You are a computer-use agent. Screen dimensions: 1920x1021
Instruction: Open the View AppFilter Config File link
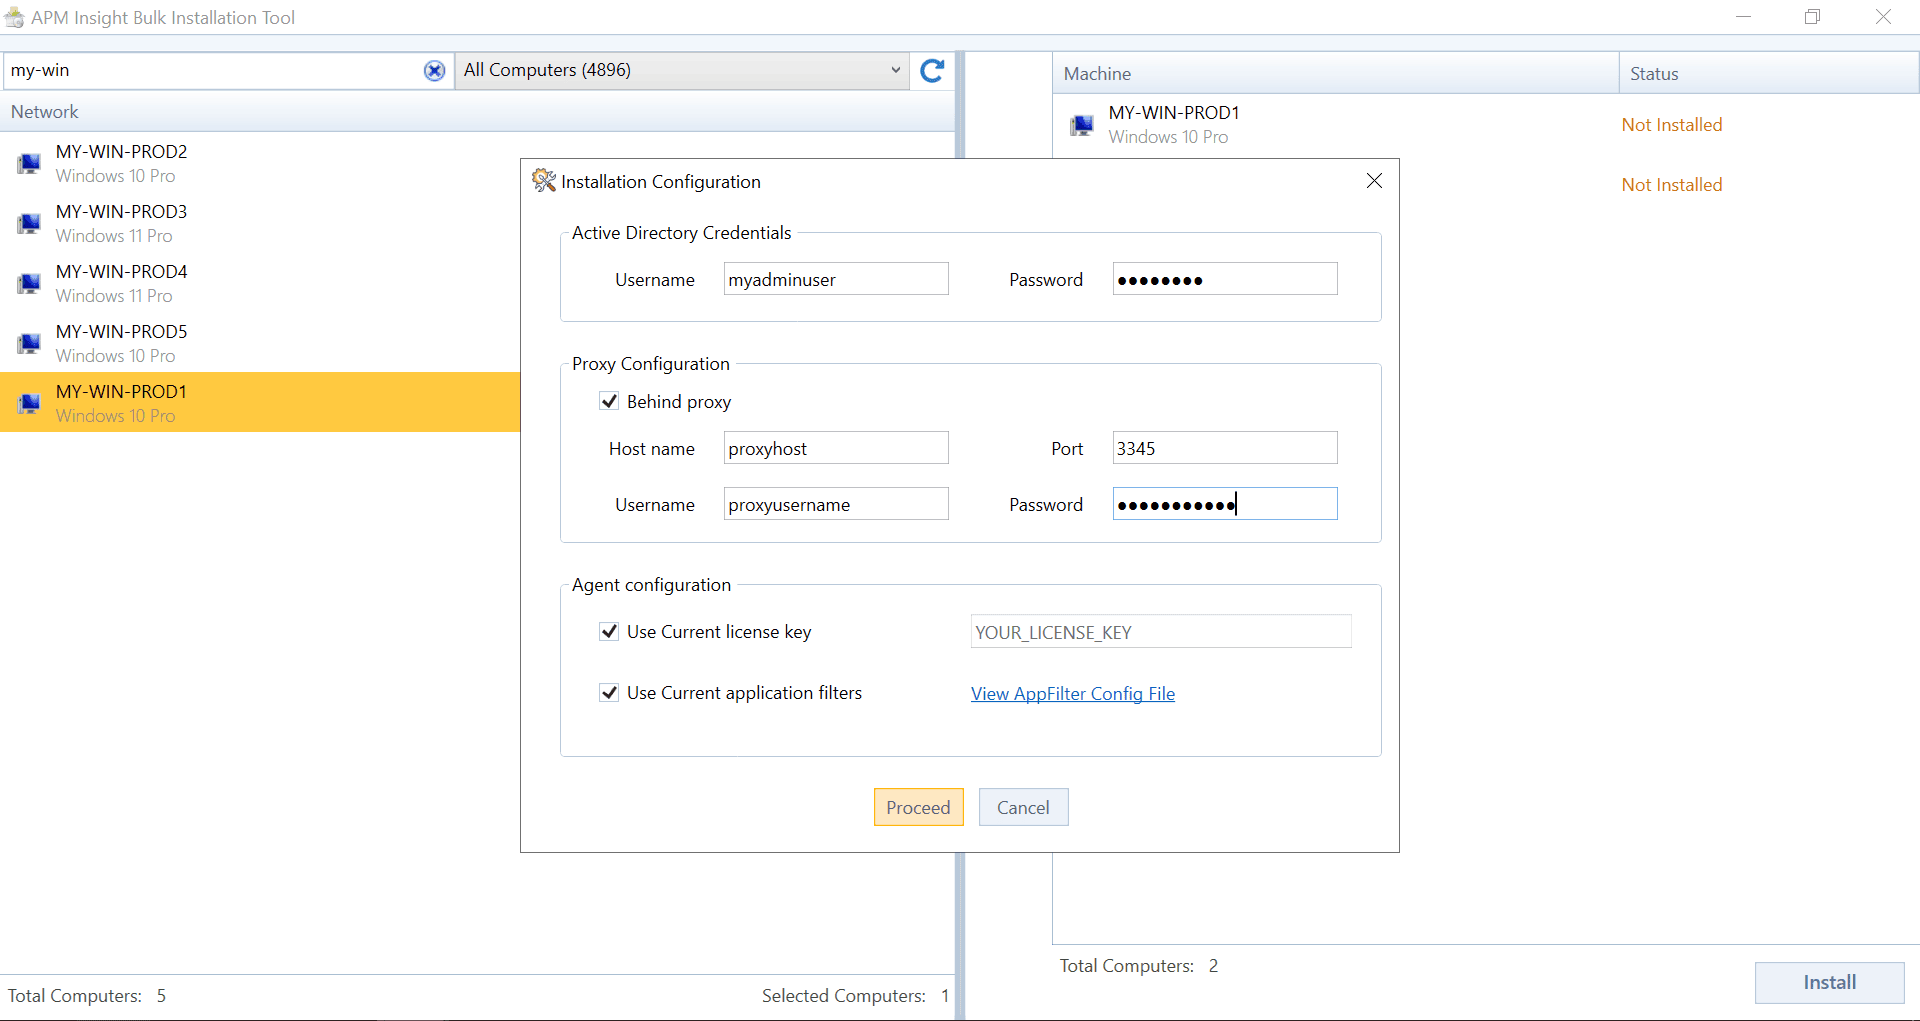[1072, 693]
